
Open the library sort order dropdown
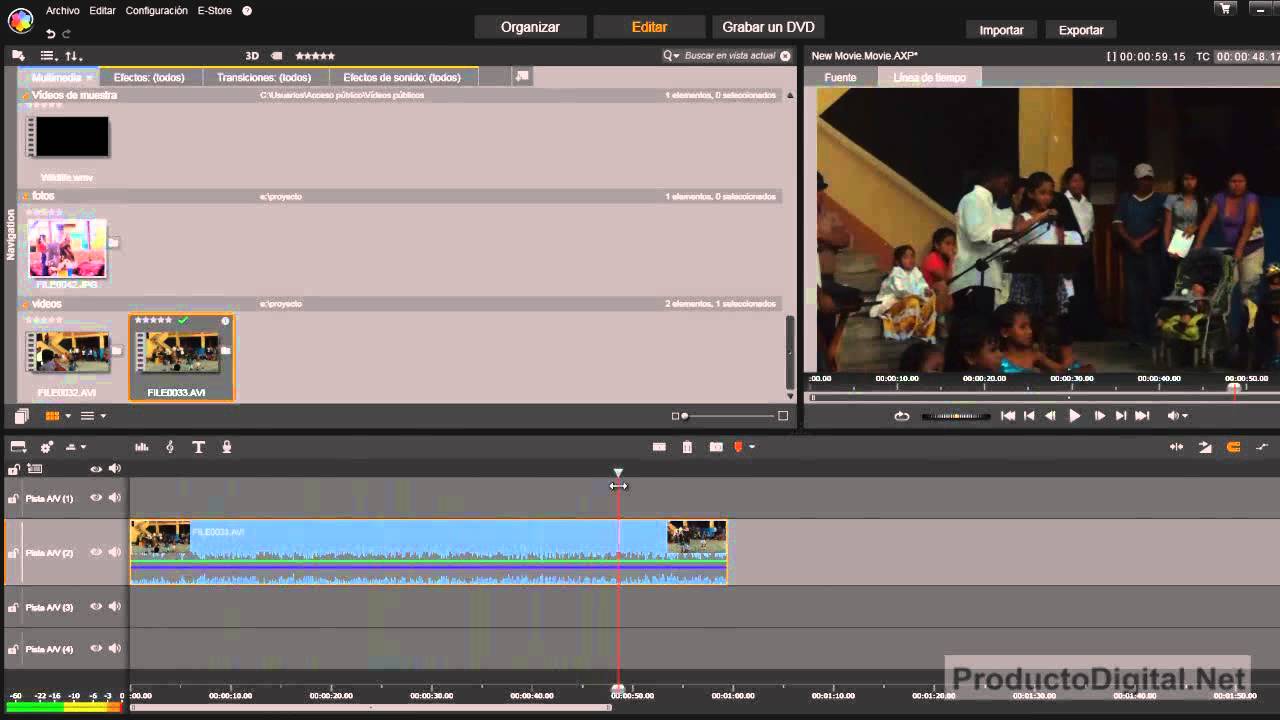[74, 56]
